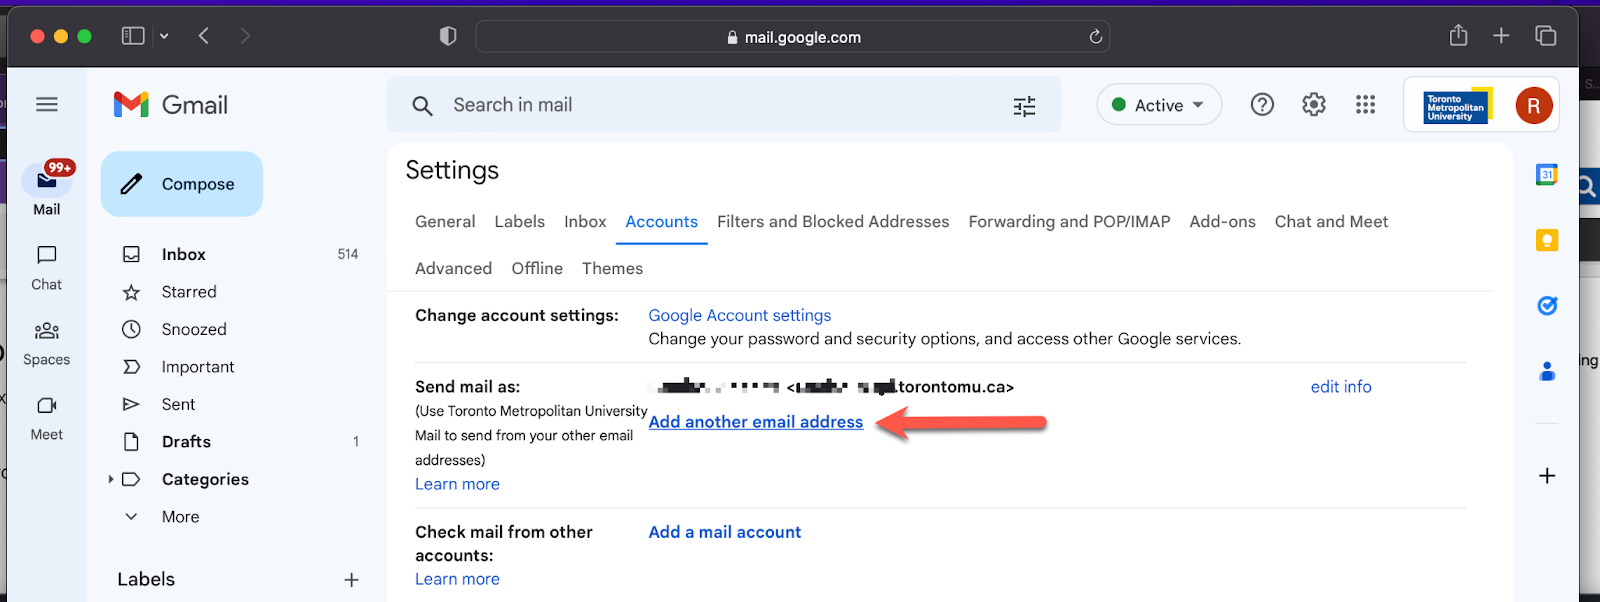The image size is (1600, 602).
Task: Switch to the Filters and Blocked Addresses tab
Action: coord(832,222)
